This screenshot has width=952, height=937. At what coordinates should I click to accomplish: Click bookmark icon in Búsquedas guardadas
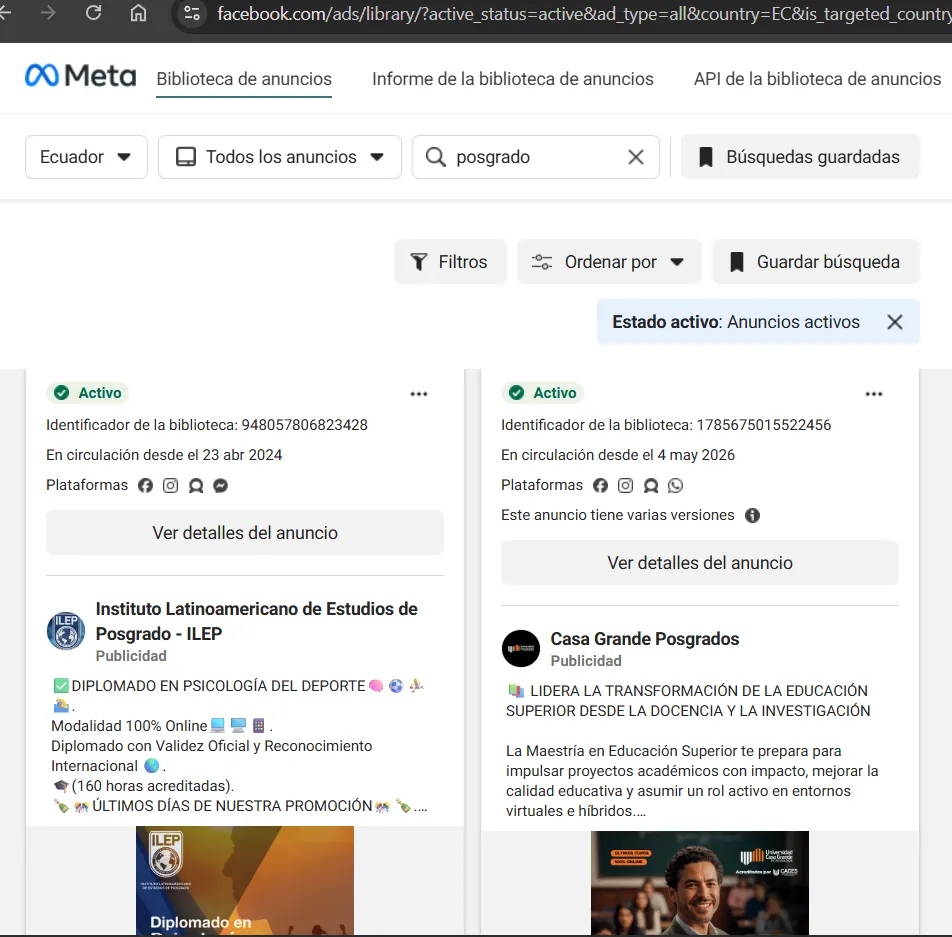706,157
